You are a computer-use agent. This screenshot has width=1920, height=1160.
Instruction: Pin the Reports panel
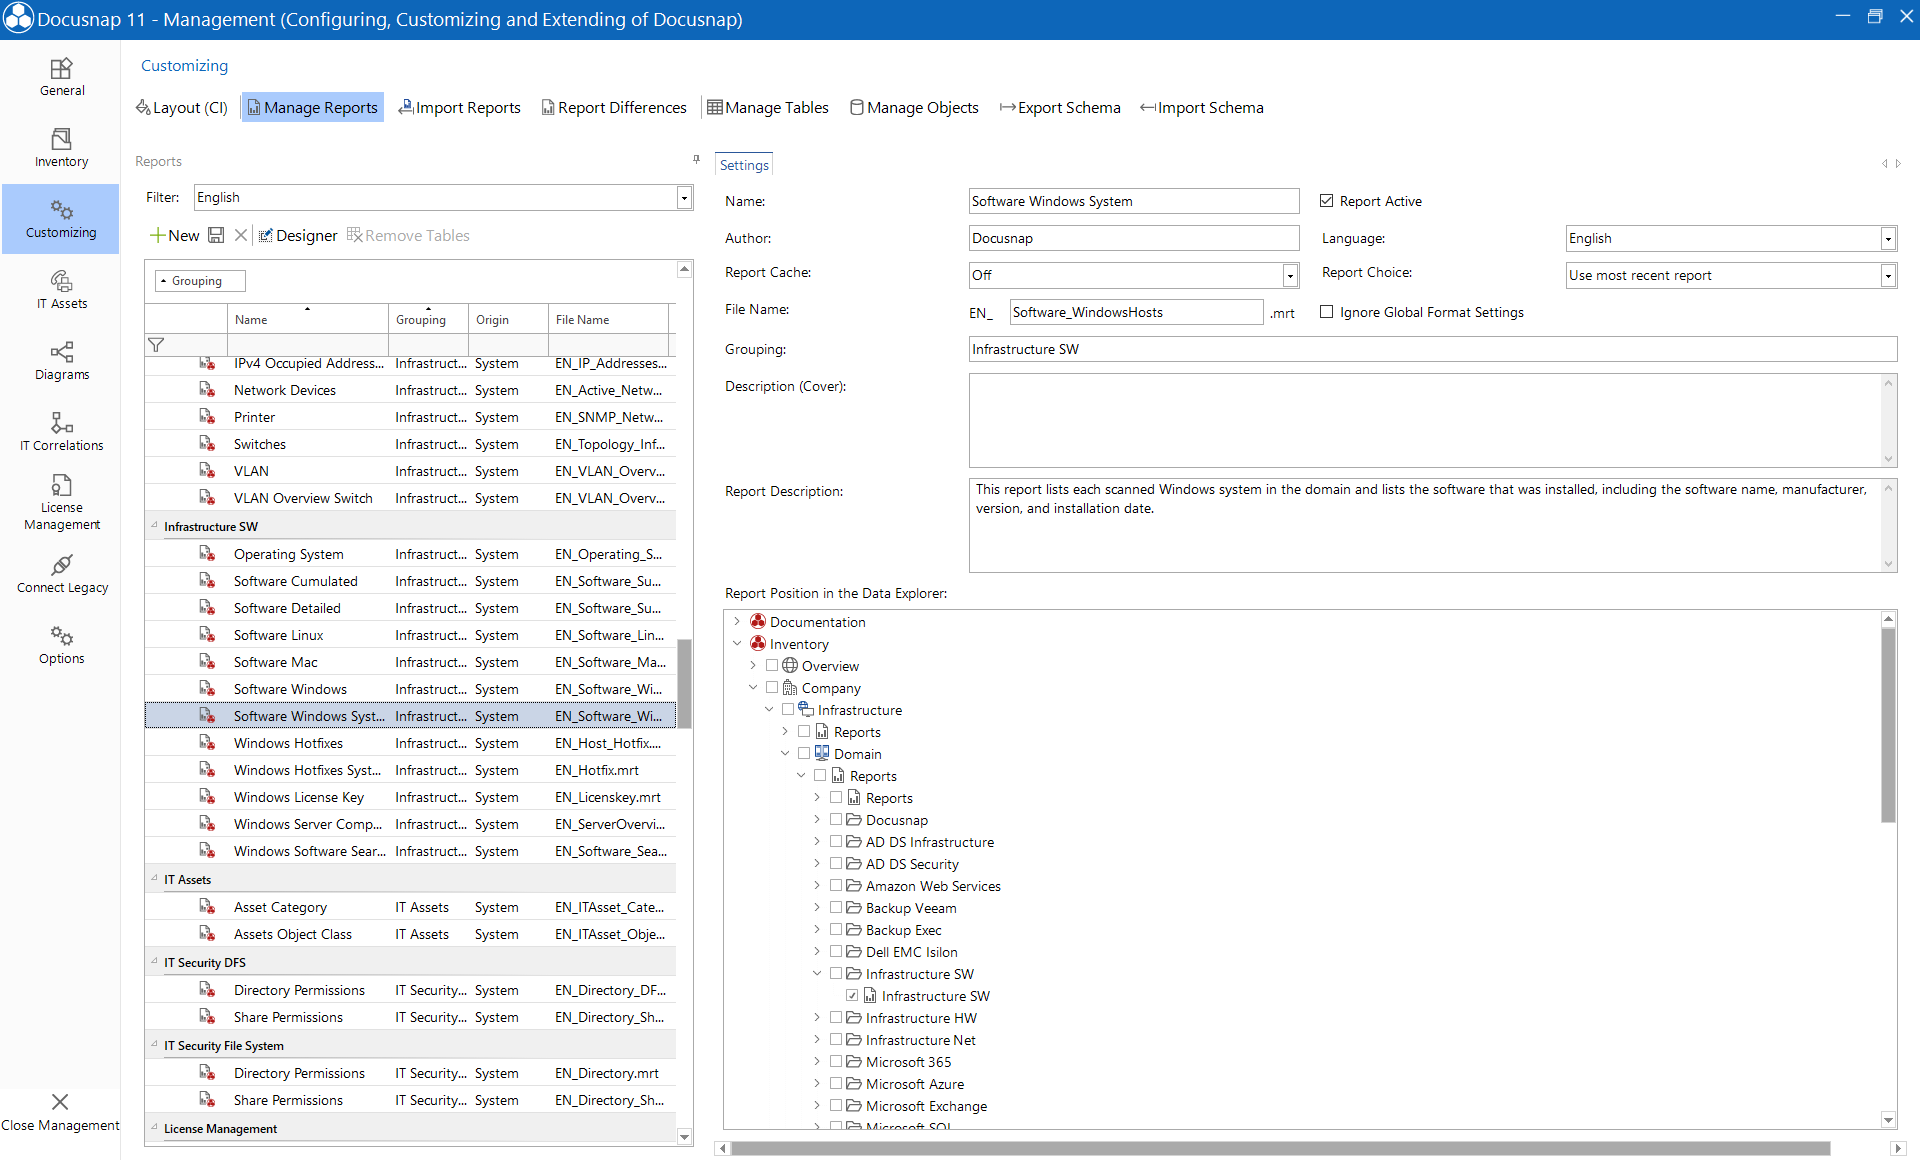click(x=696, y=158)
